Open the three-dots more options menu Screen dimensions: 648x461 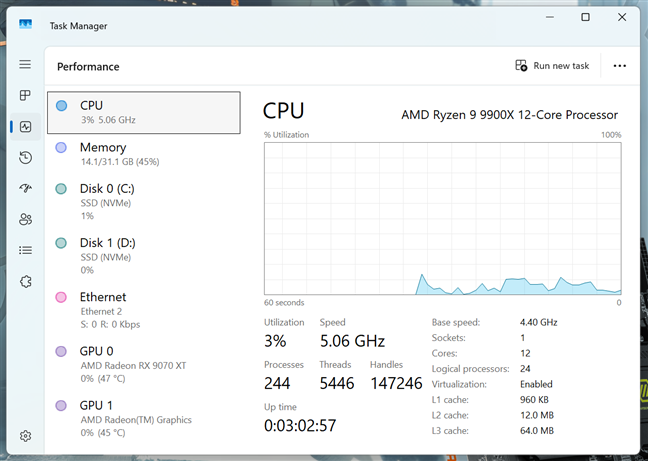619,66
